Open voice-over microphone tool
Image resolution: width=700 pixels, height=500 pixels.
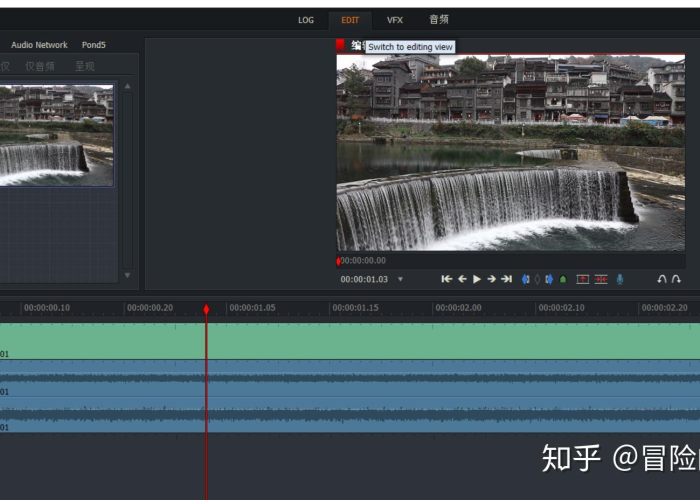pyautogui.click(x=620, y=279)
